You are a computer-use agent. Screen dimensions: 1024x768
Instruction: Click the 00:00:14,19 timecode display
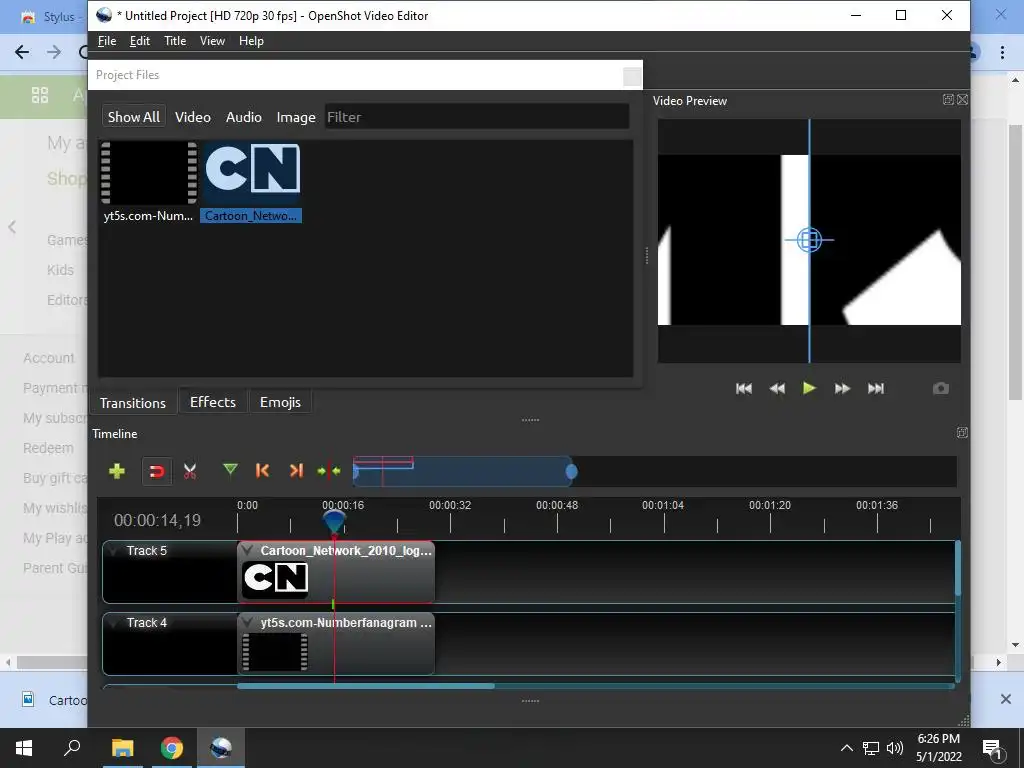point(157,520)
